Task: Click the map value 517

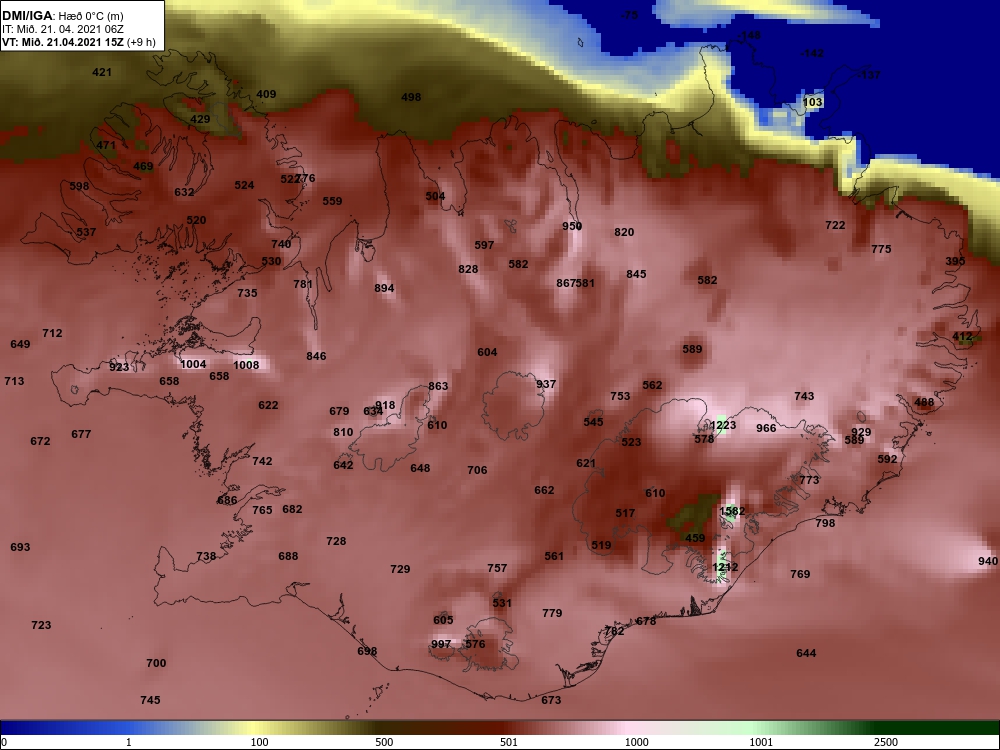Action: point(625,513)
